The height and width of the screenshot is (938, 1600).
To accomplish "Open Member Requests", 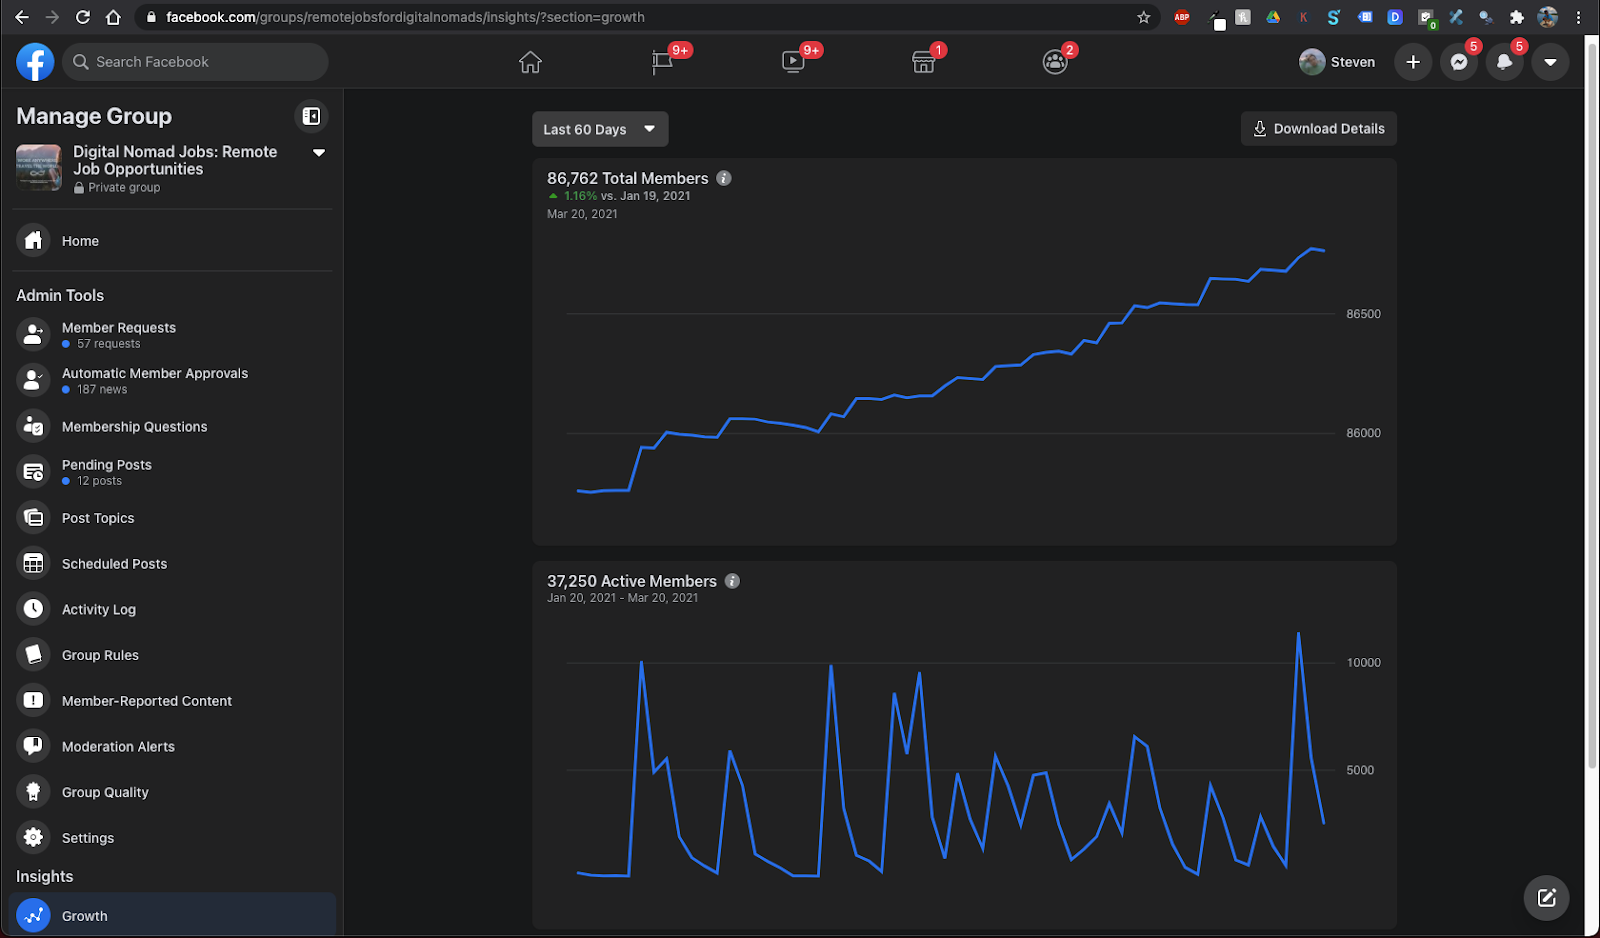I will (172, 334).
